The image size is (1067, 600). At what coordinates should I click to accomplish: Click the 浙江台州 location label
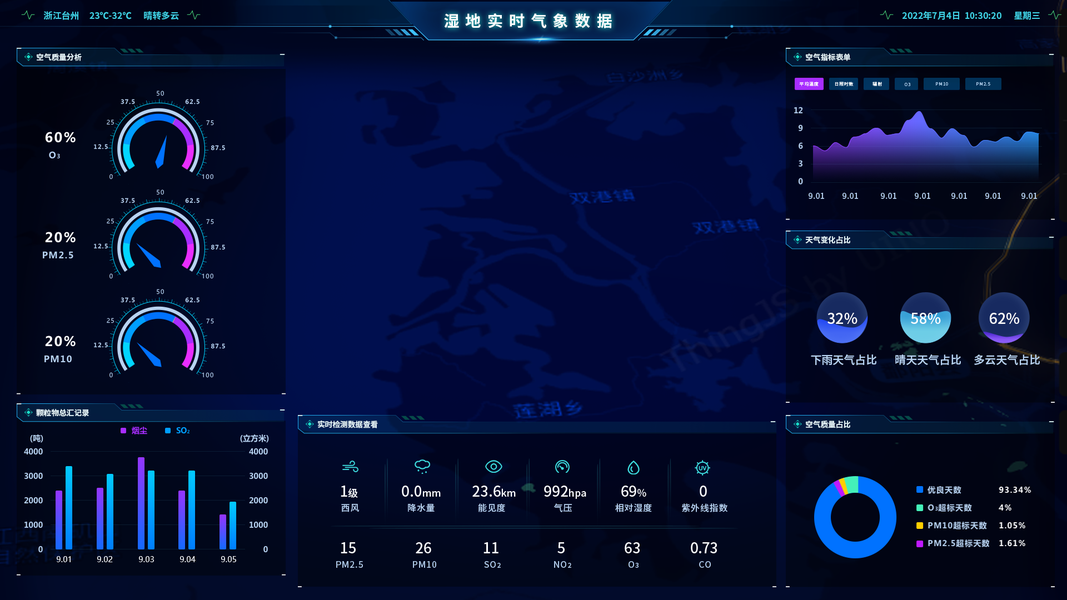[x=61, y=15]
